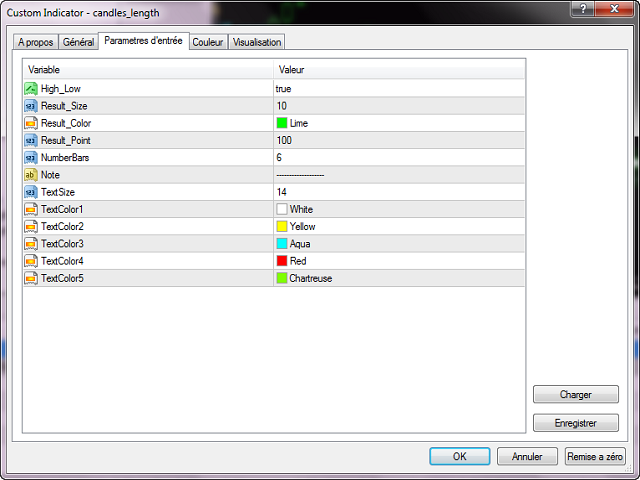Click the TextColor5 color type icon
640x480 pixels.
click(31, 278)
